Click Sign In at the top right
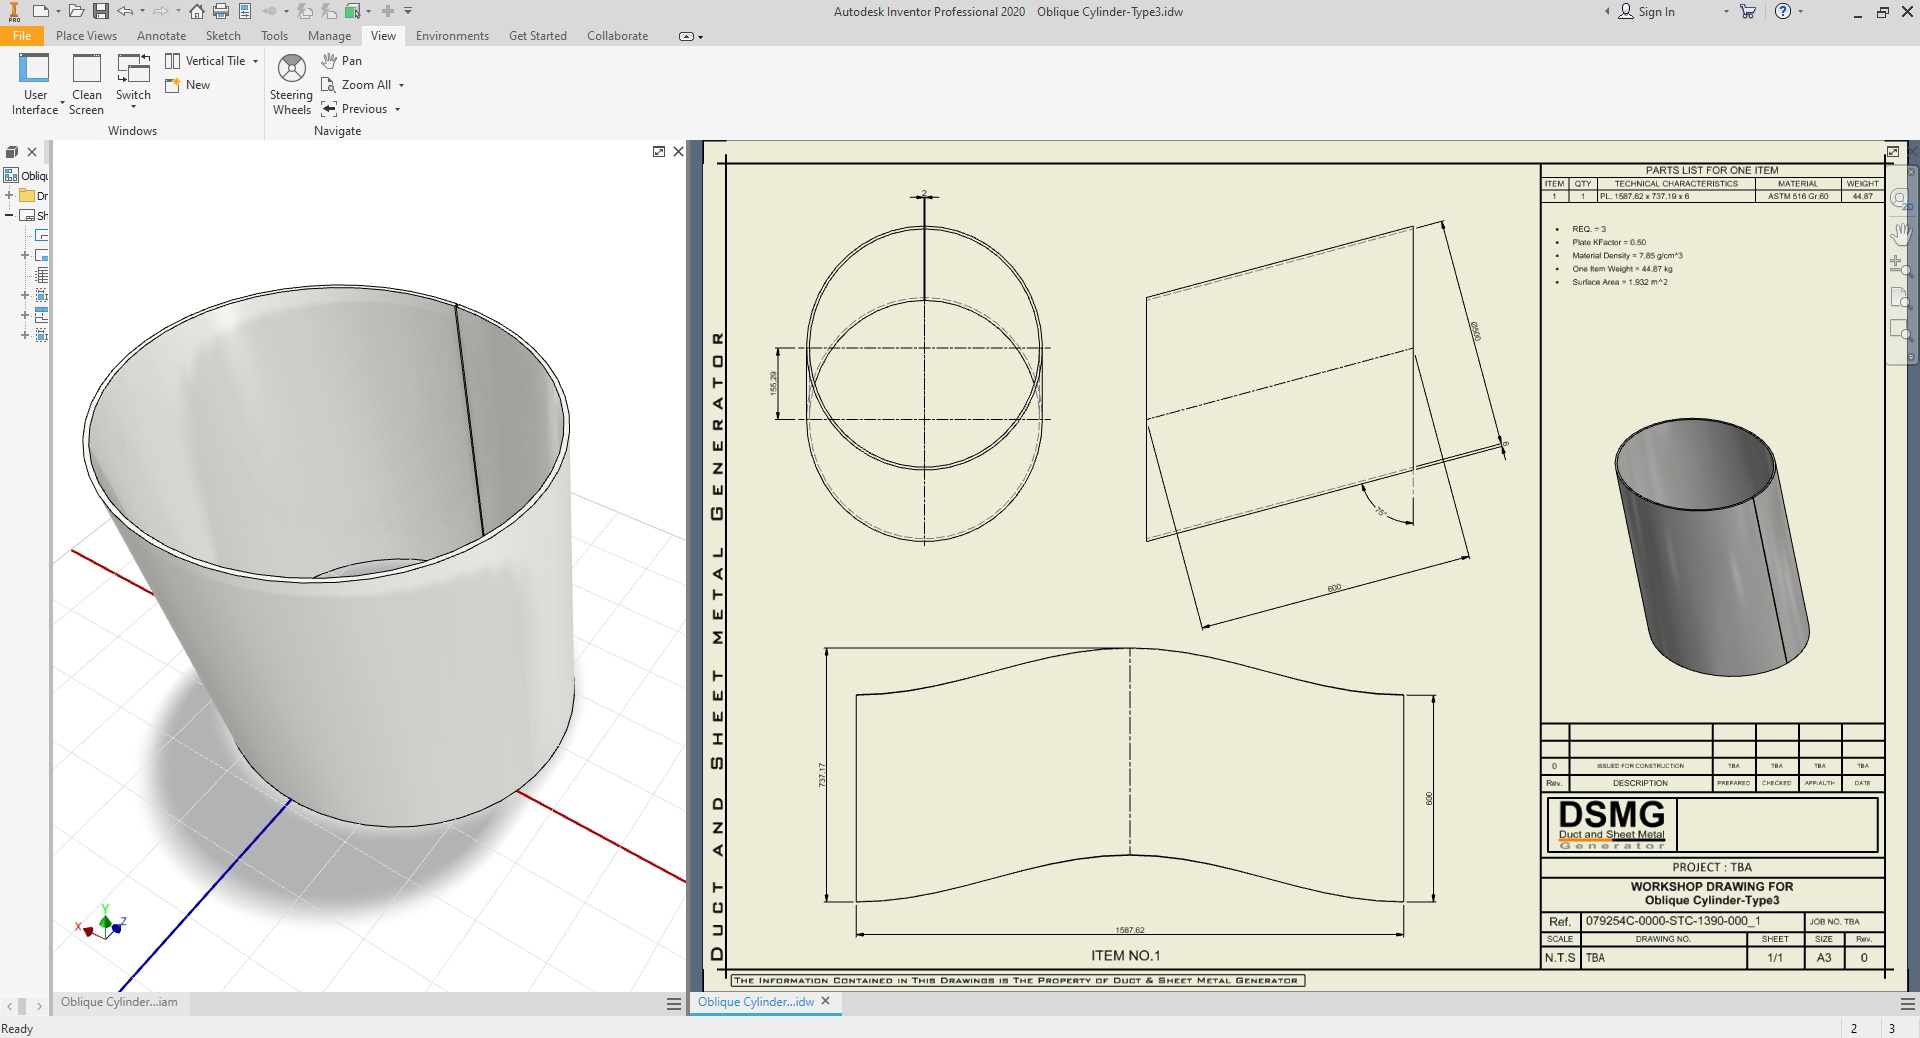This screenshot has width=1920, height=1038. coord(1655,12)
